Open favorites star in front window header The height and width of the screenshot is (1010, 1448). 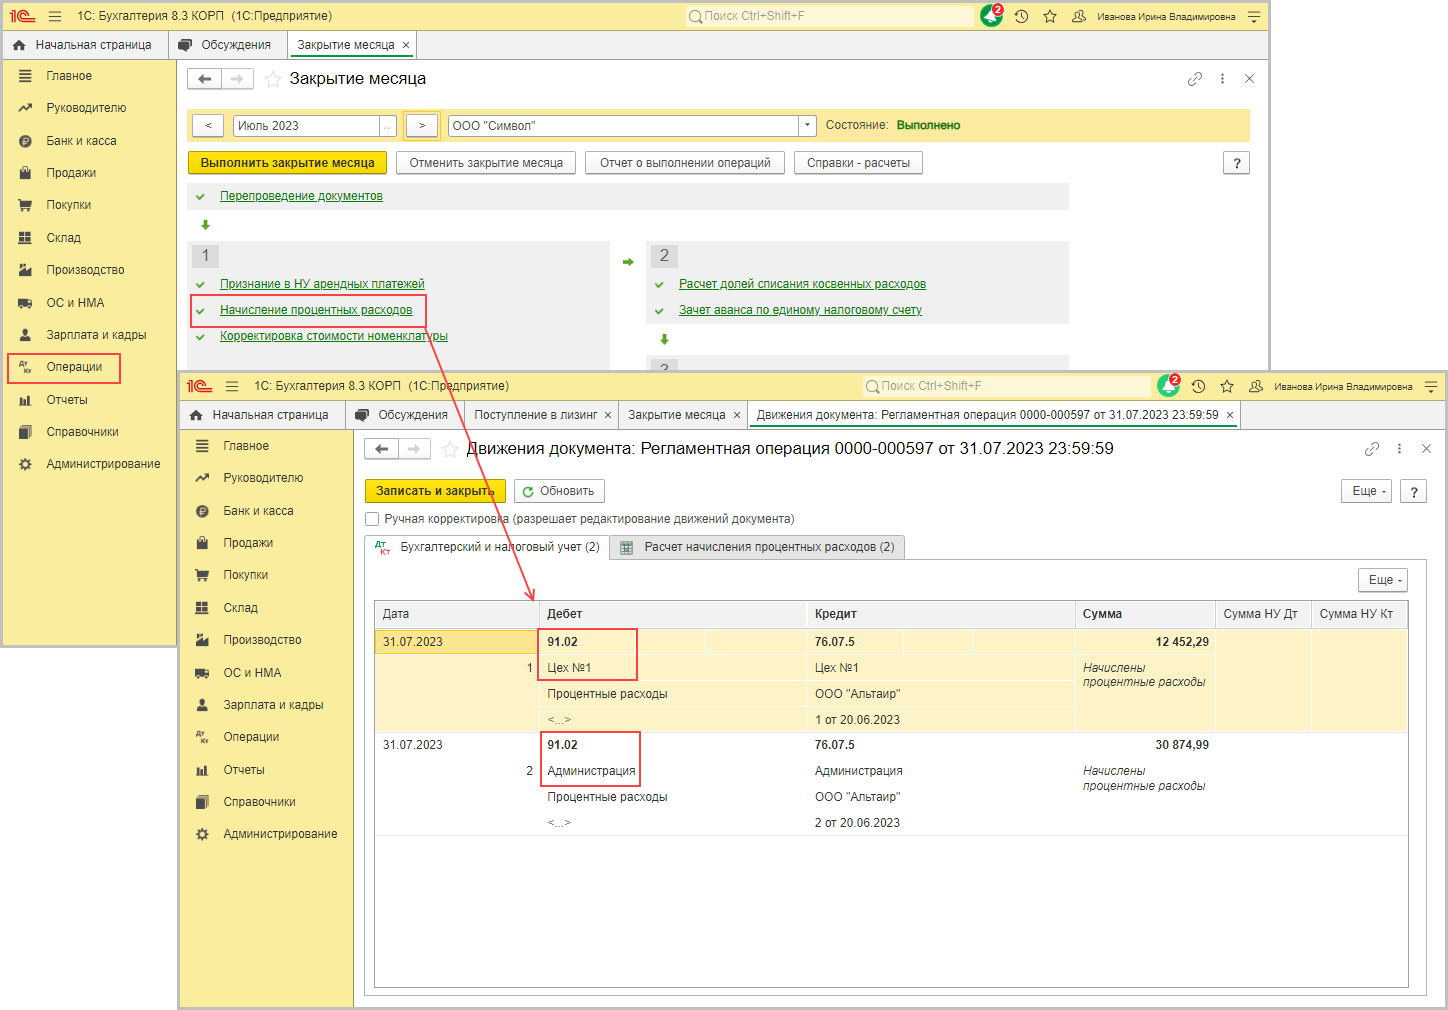point(1227,386)
